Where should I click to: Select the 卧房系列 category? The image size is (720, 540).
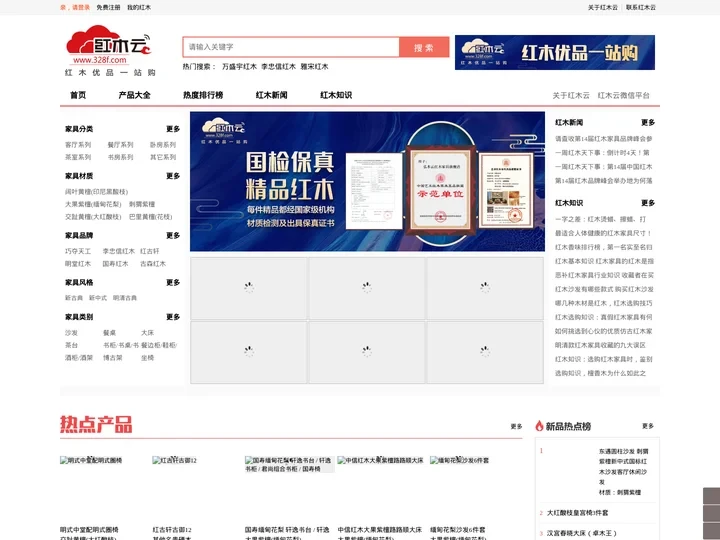click(163, 145)
